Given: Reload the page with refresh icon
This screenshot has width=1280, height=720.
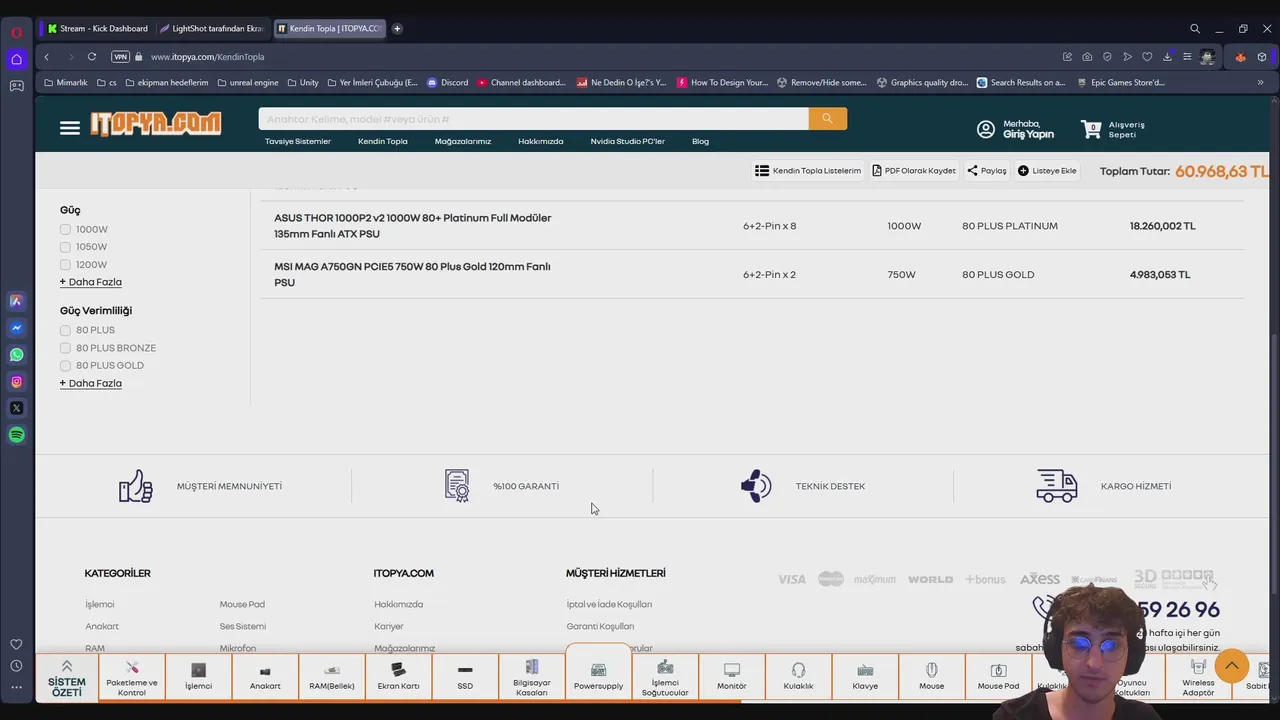Looking at the screenshot, I should (92, 57).
